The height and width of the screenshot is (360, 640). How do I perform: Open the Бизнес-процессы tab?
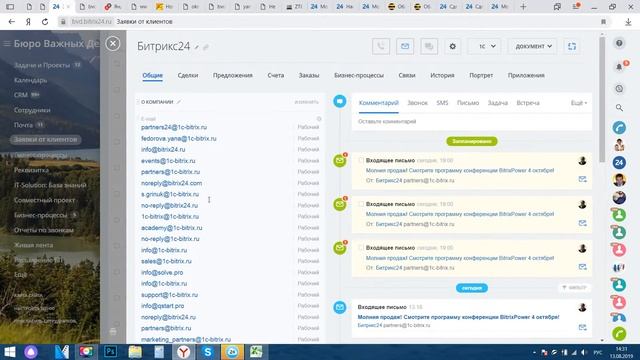pyautogui.click(x=359, y=76)
